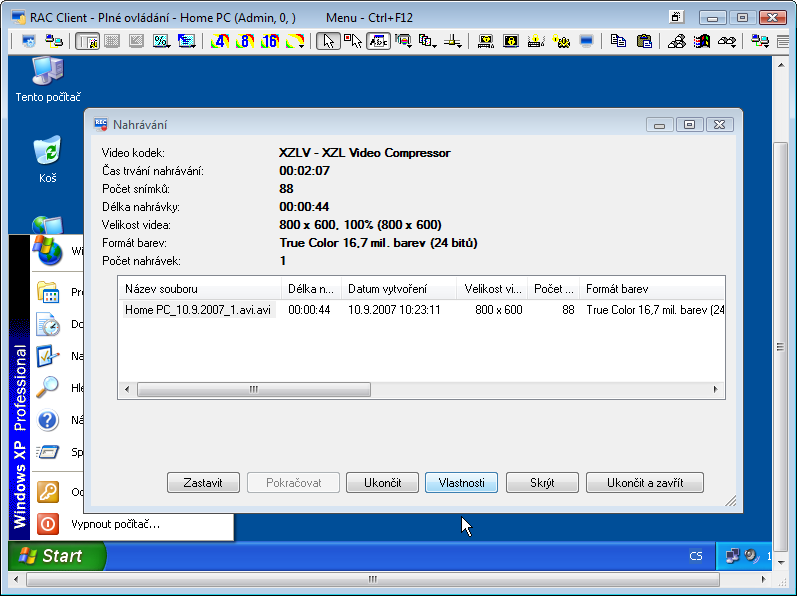Toggle the mouse pointer control button
Viewport: 797px width, 596px height.
(328, 41)
